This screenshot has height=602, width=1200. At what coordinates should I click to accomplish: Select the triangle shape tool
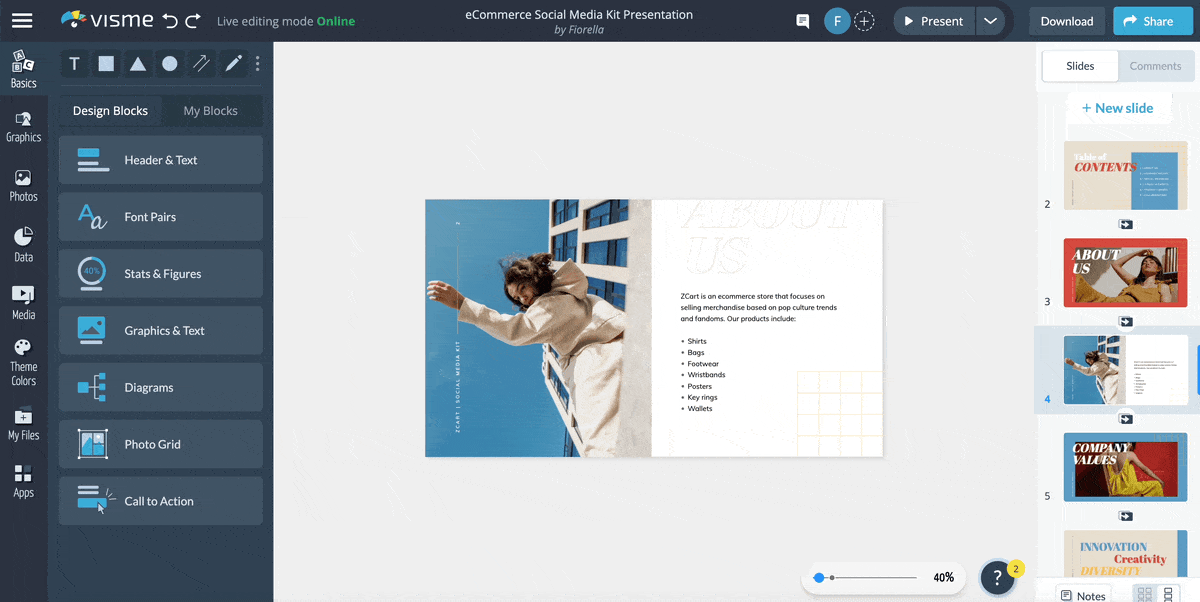[x=138, y=63]
